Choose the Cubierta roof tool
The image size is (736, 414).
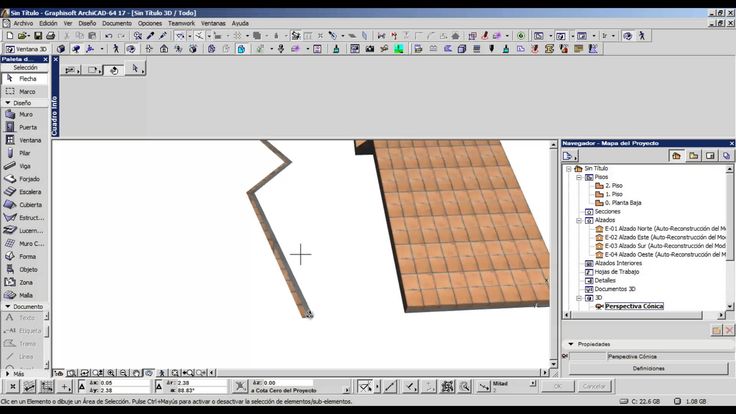[x=25, y=204]
